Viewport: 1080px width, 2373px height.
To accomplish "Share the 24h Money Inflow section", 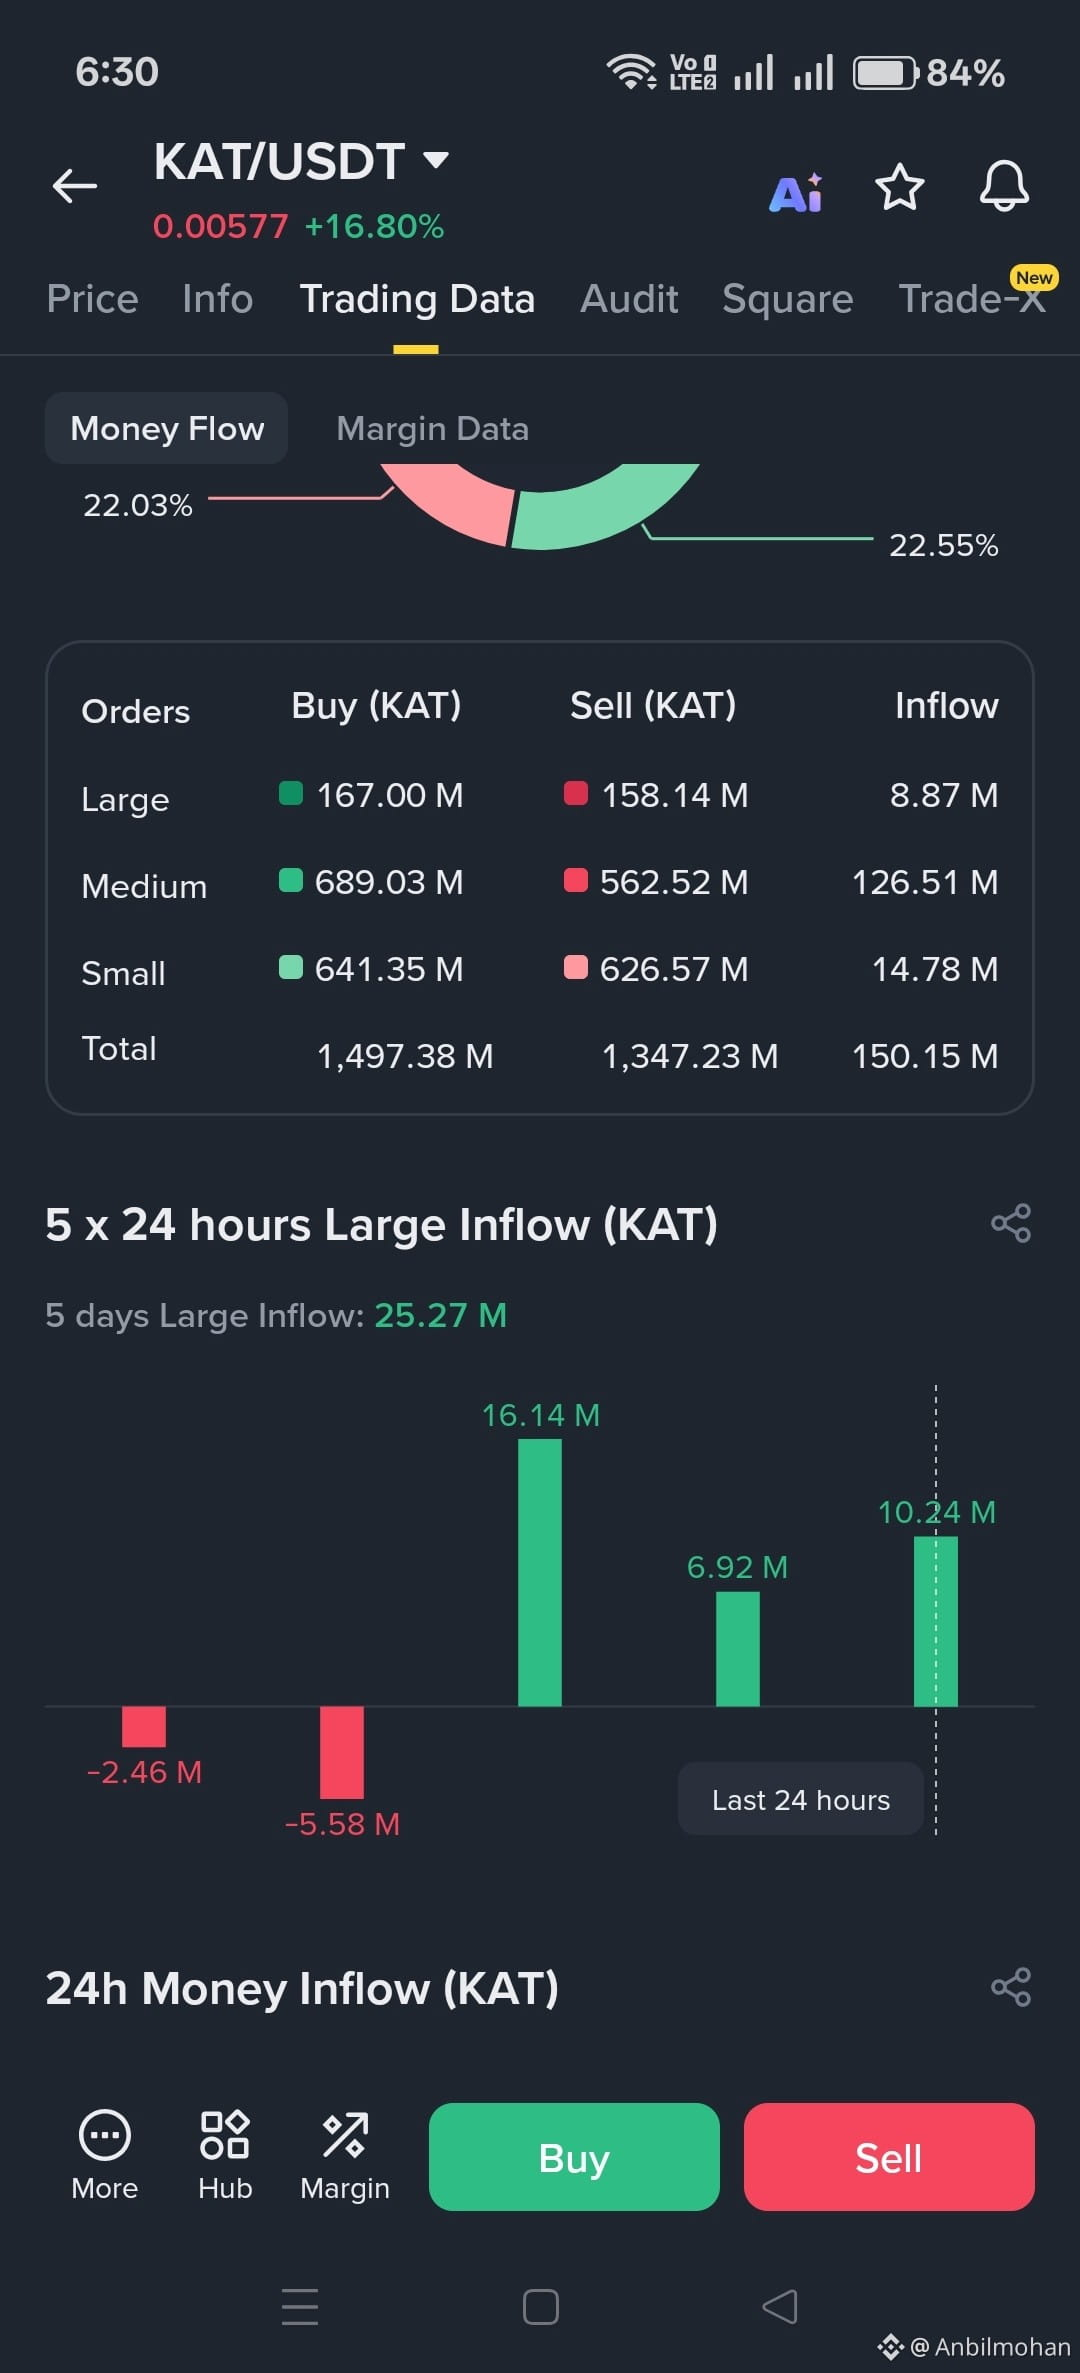I will [x=1011, y=1987].
